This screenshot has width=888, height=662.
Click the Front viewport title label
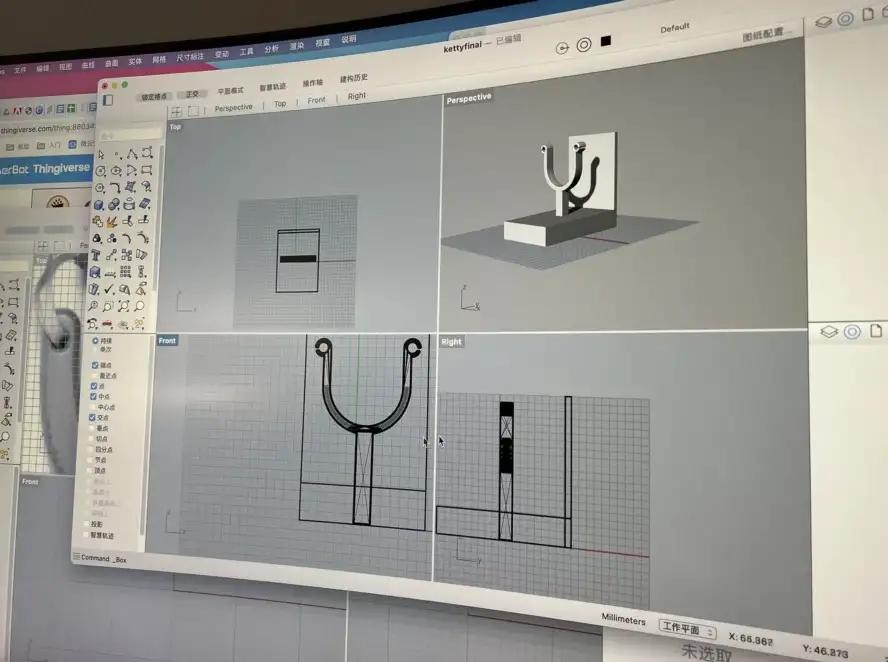pyautogui.click(x=167, y=340)
